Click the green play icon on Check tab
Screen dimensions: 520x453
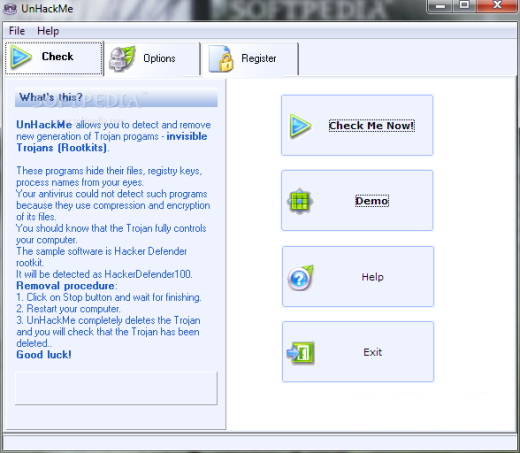(x=21, y=57)
